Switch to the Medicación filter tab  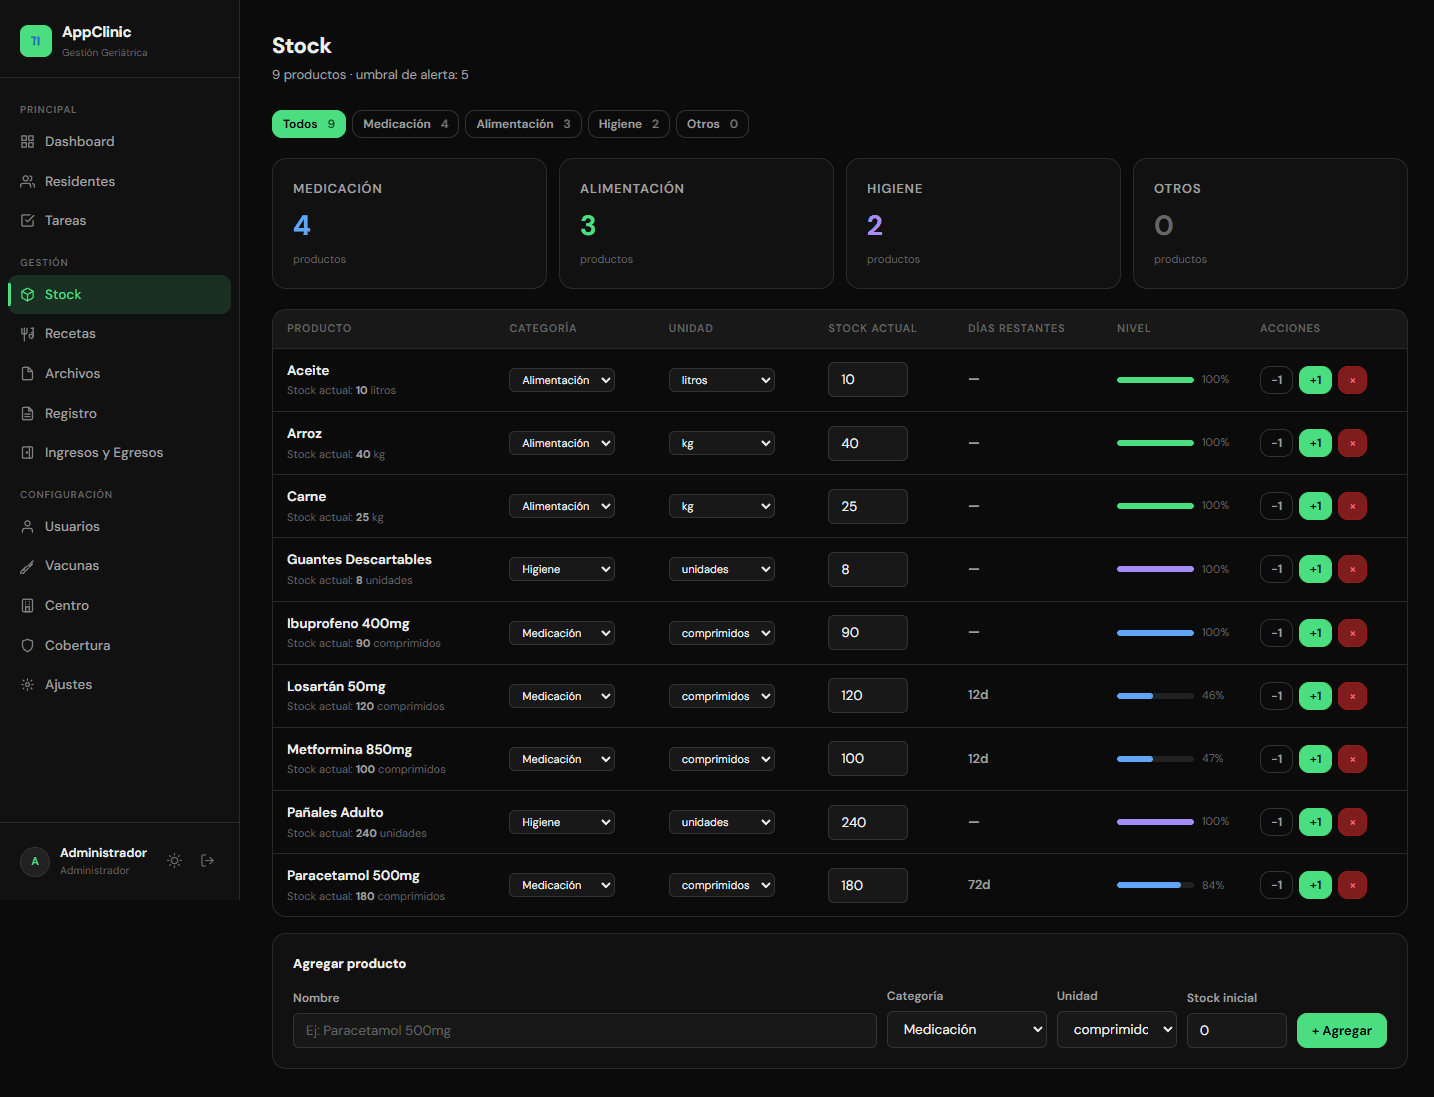[x=406, y=124]
